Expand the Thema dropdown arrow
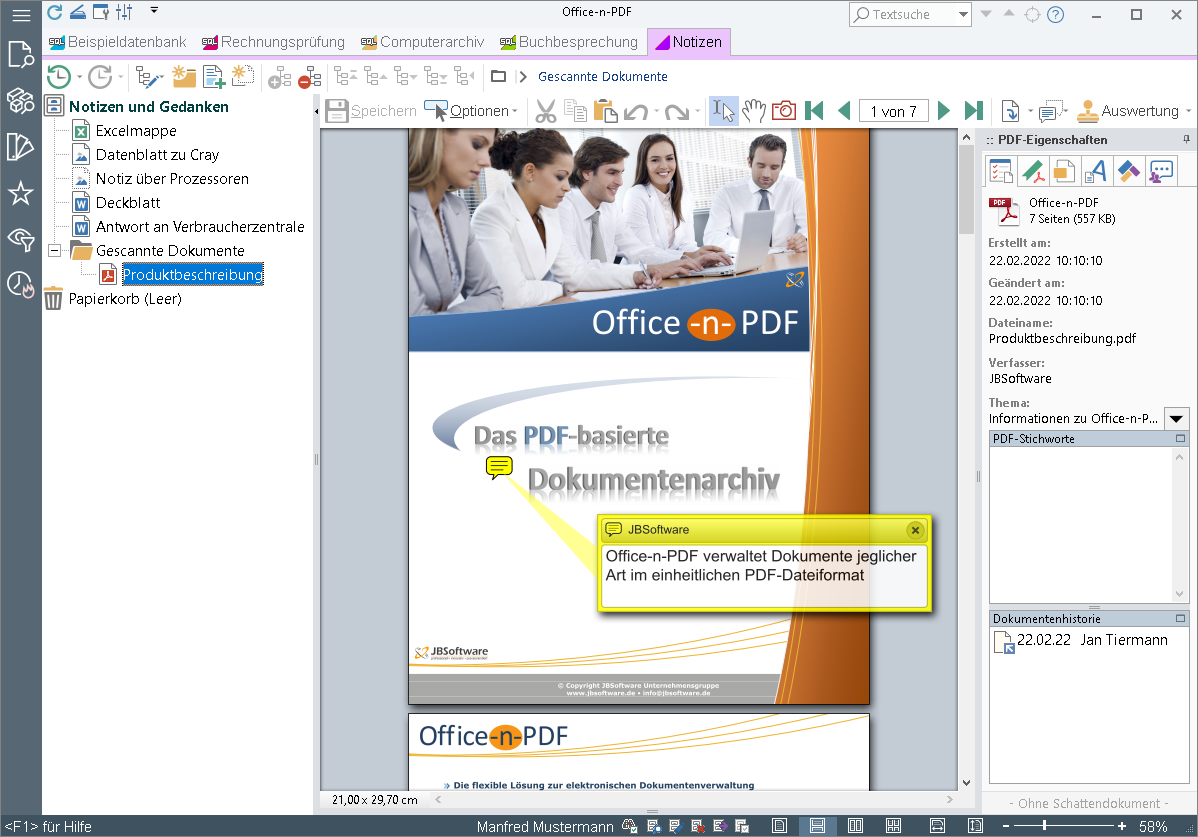The height and width of the screenshot is (837, 1198). click(1176, 418)
